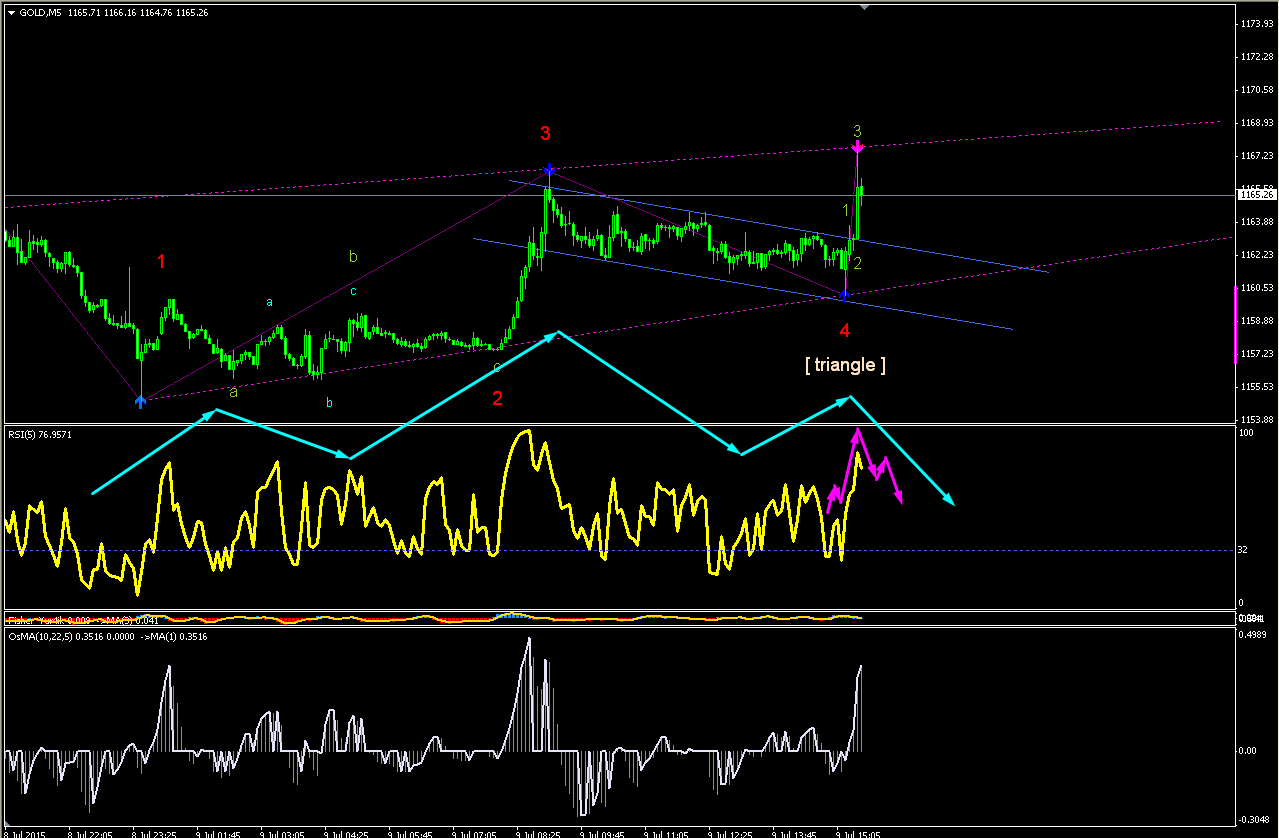Click price level 1157.23 on the axis
The image size is (1279, 838).
(x=1256, y=354)
